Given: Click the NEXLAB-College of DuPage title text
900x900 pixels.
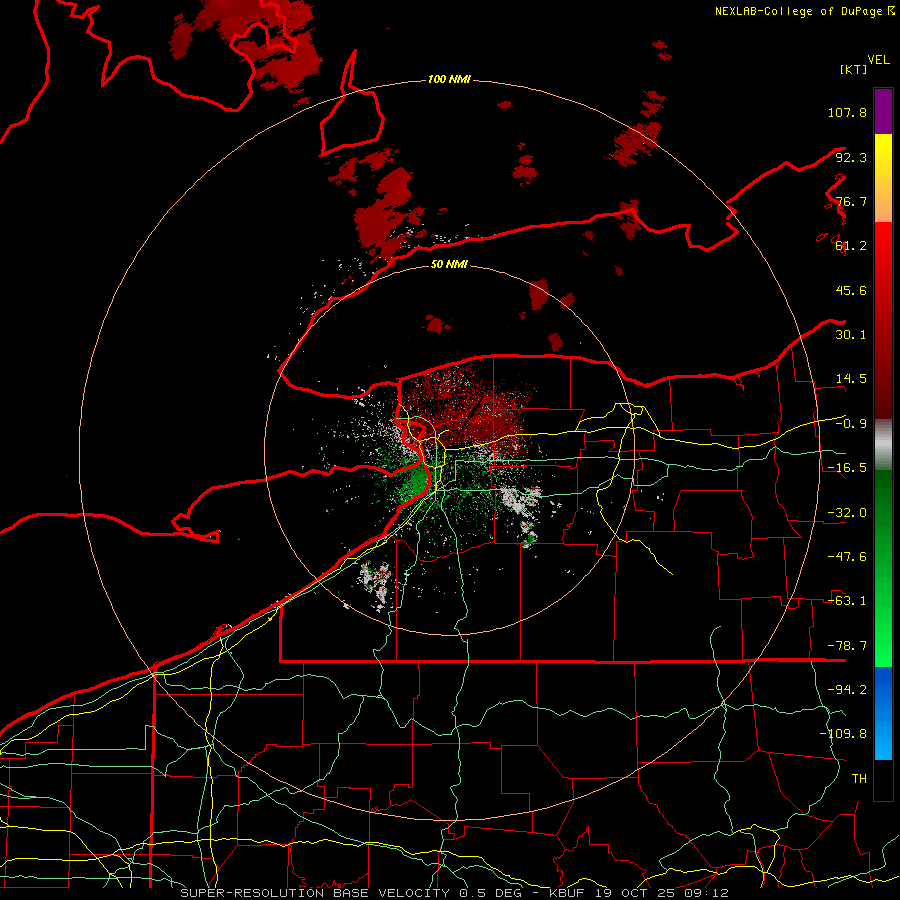Looking at the screenshot, I should tap(798, 11).
